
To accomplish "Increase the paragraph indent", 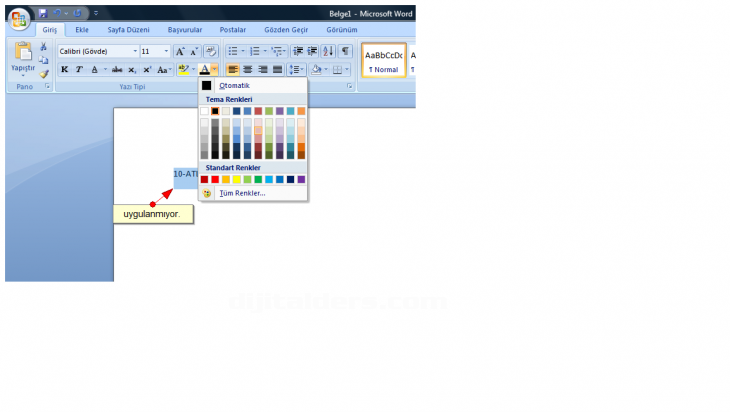I will [x=312, y=51].
